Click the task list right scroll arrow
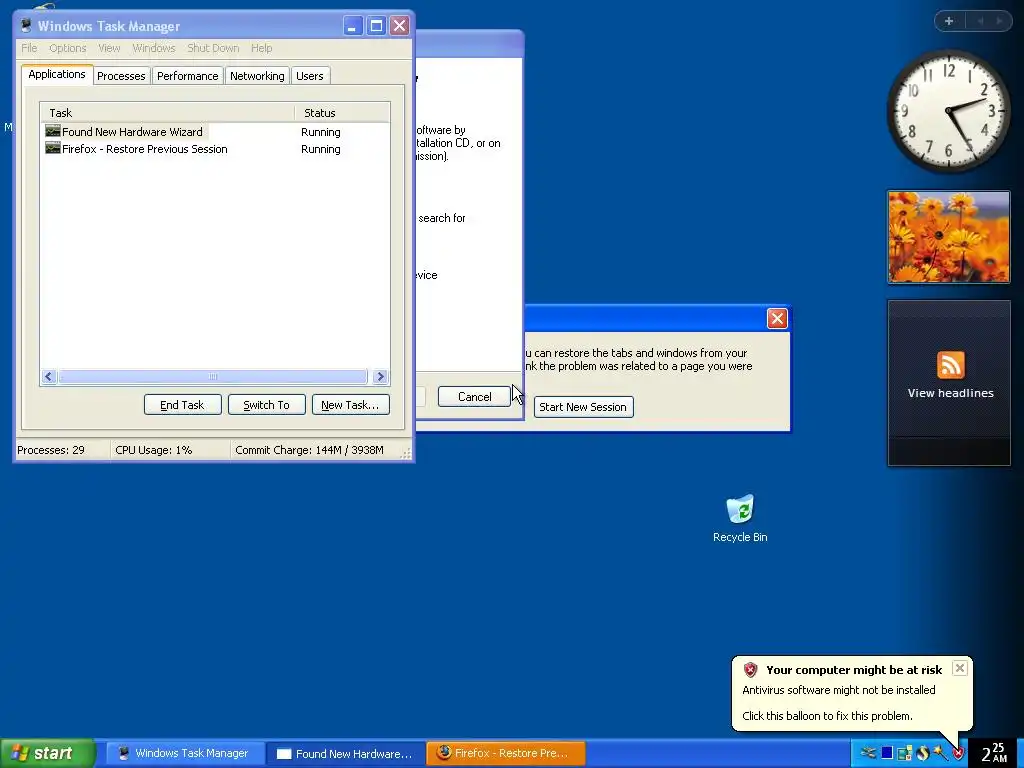1024x768 pixels. point(381,376)
